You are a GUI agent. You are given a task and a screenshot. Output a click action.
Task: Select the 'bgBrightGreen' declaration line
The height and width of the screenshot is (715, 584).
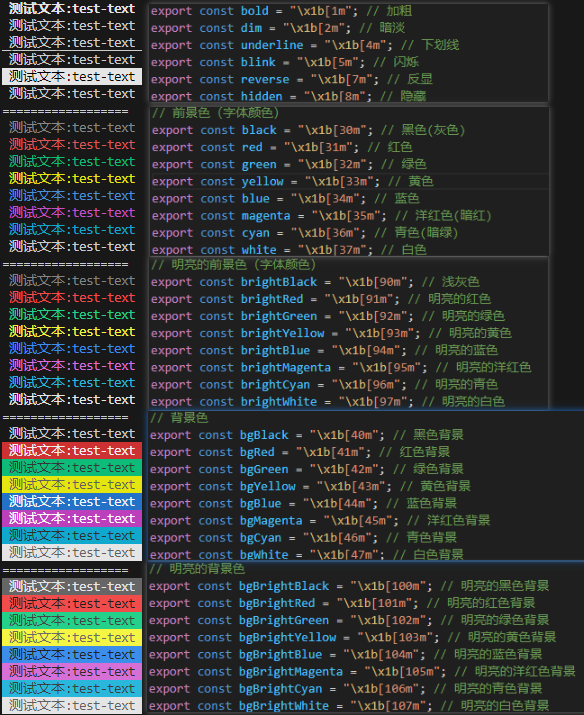coord(349,620)
